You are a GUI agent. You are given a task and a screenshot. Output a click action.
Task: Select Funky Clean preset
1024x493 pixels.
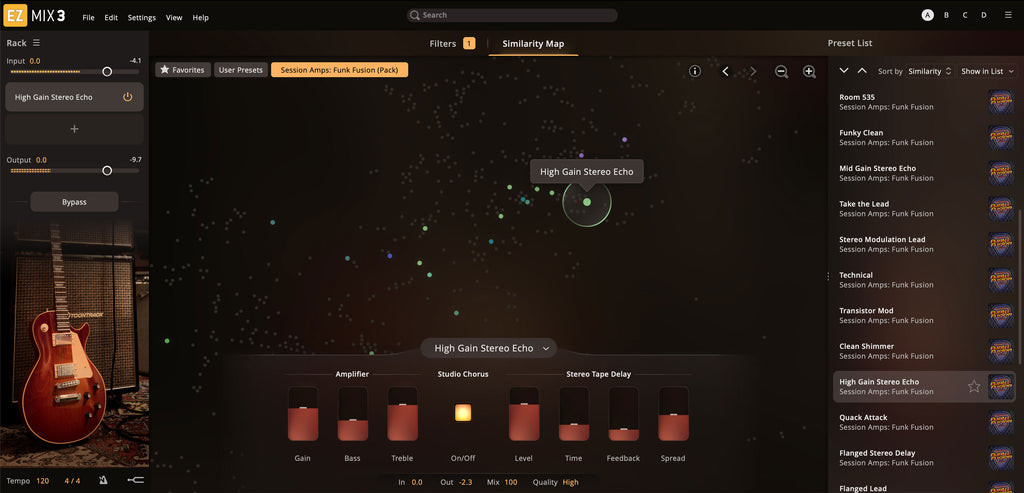pyautogui.click(x=925, y=138)
